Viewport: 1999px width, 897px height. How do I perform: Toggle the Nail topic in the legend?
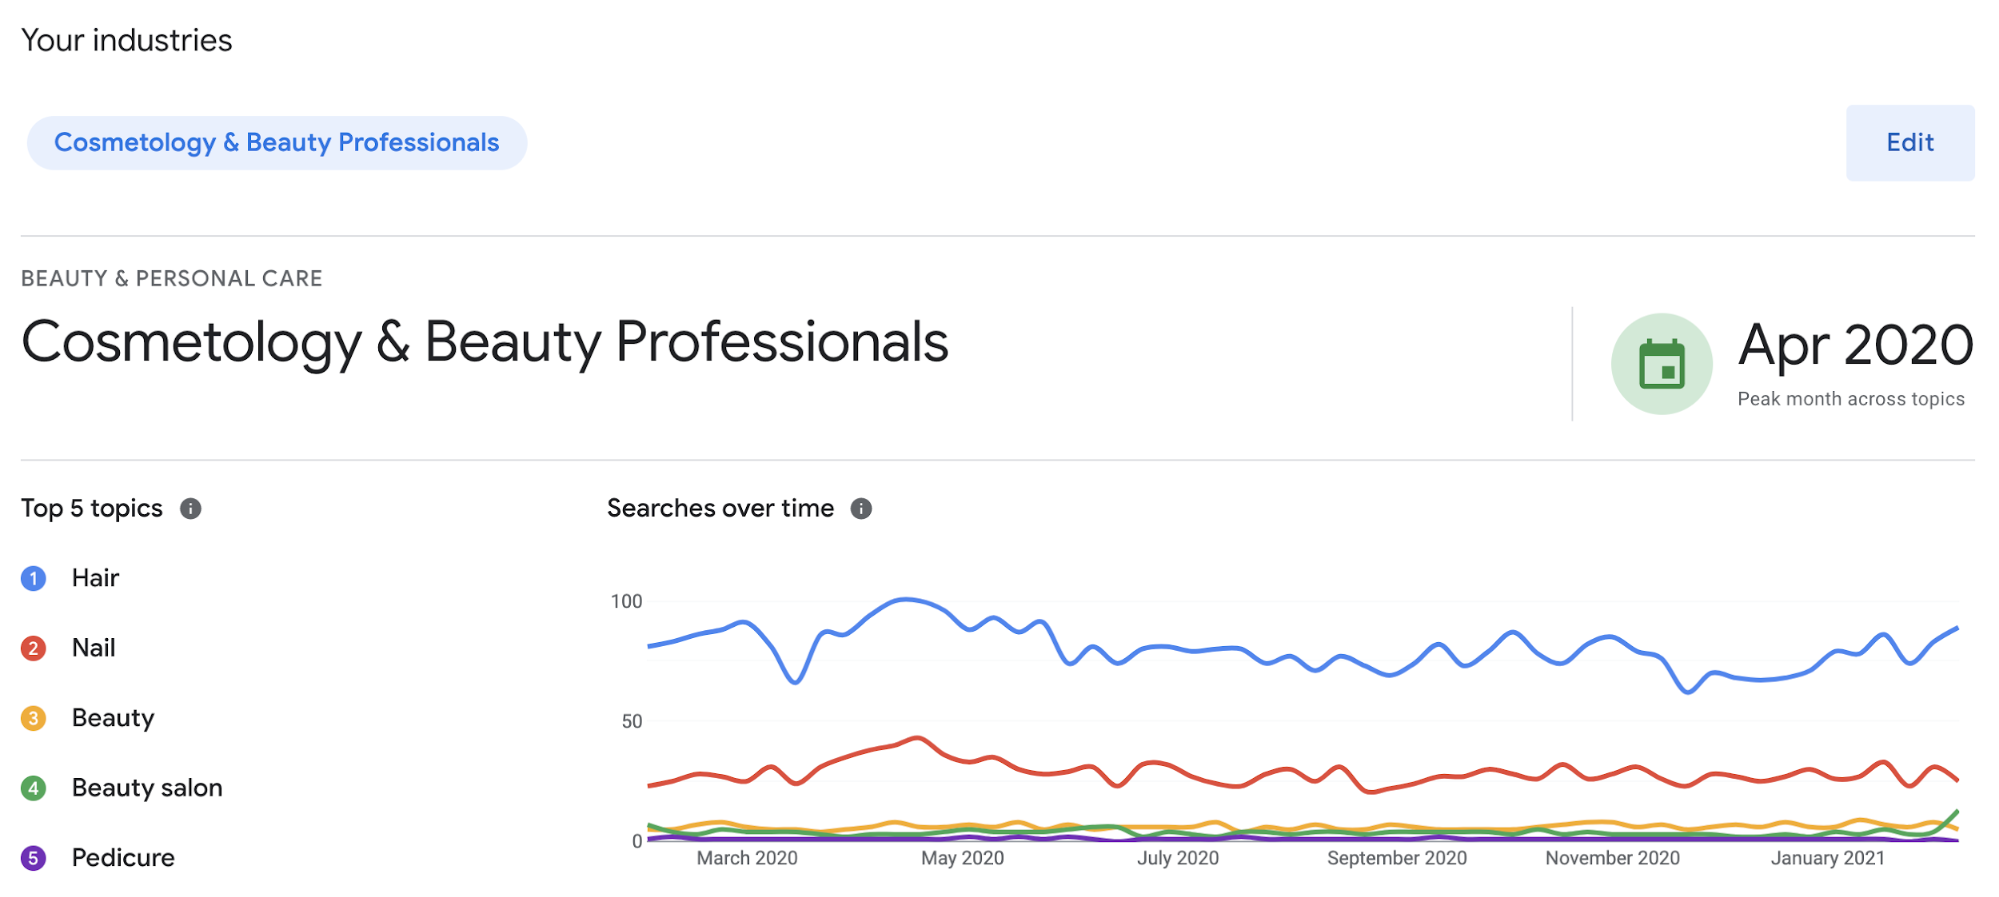point(92,647)
